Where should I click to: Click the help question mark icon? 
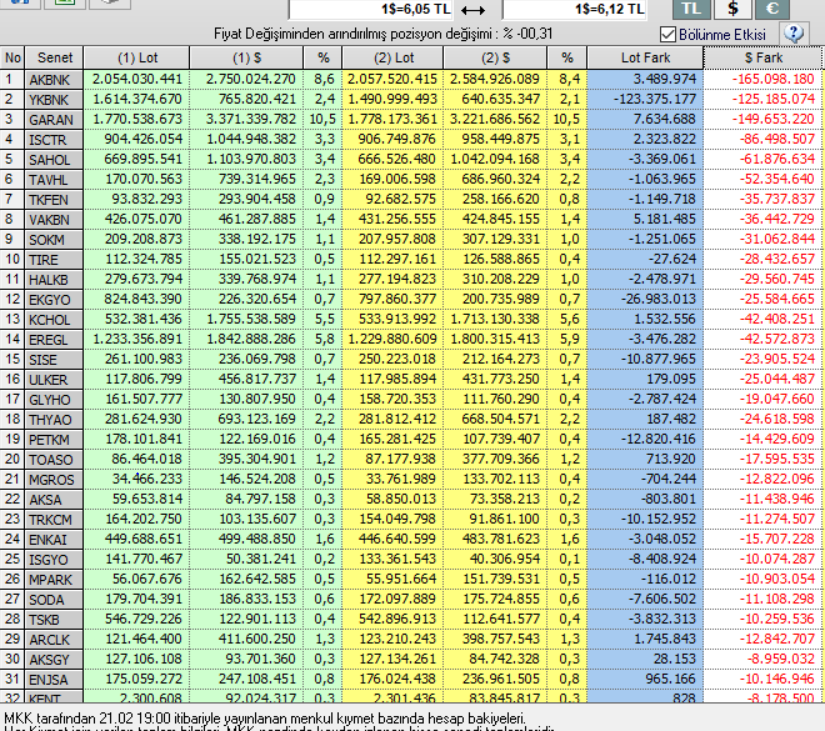click(x=794, y=34)
